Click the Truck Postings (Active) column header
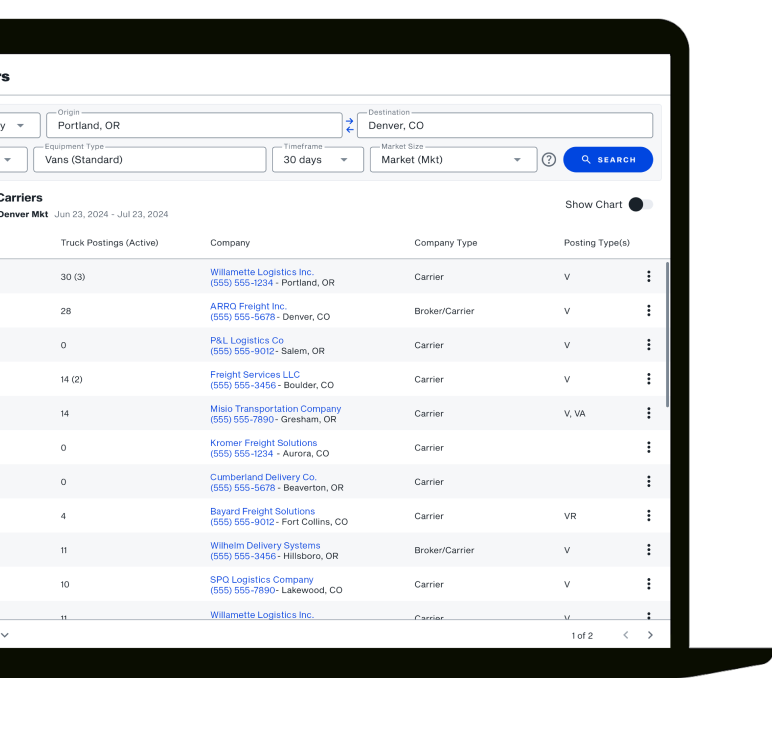This screenshot has height=732, width=772. tap(109, 243)
